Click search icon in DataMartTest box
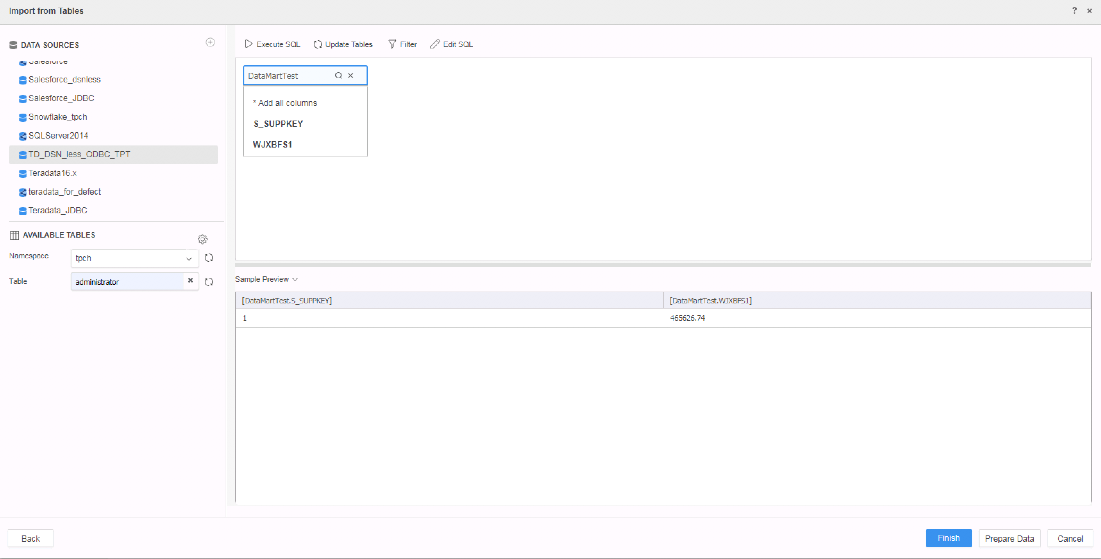Image resolution: width=1101 pixels, height=559 pixels. [x=339, y=76]
